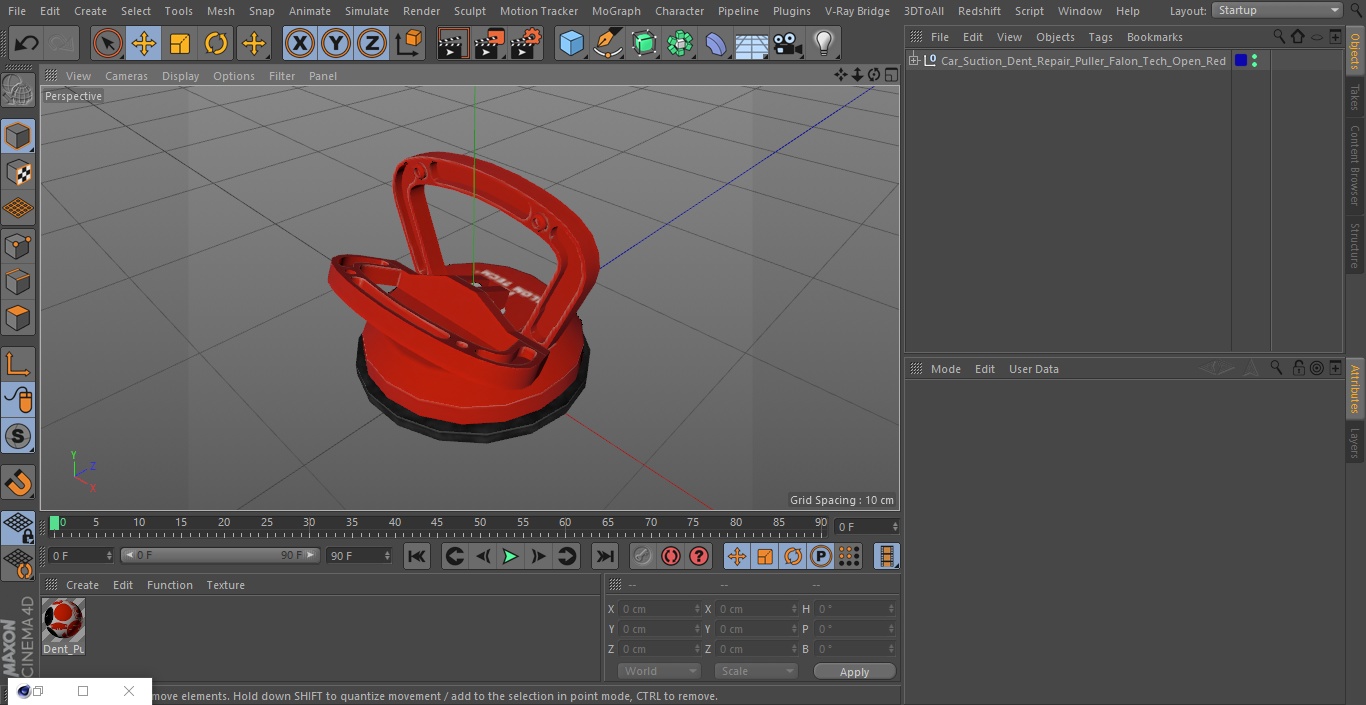Enable Points mode

tap(18, 245)
